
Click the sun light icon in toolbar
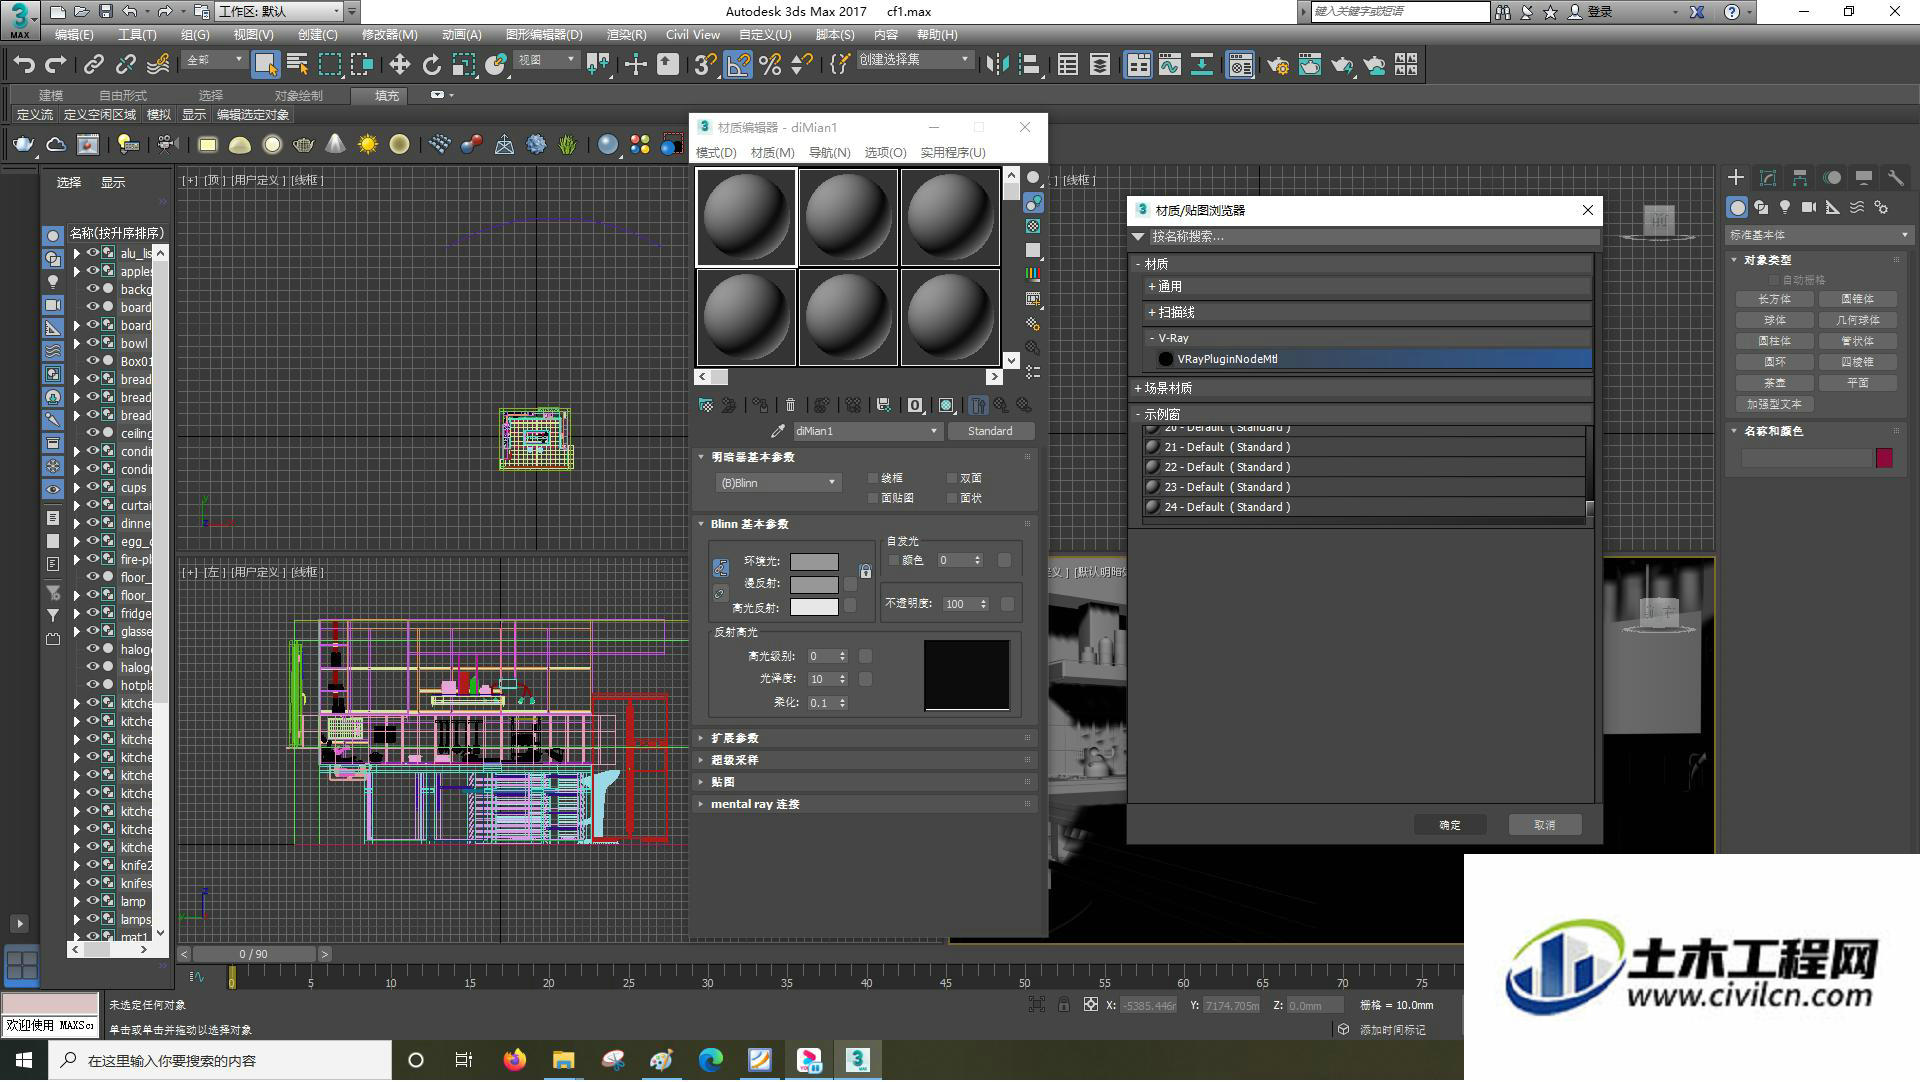pos(367,145)
